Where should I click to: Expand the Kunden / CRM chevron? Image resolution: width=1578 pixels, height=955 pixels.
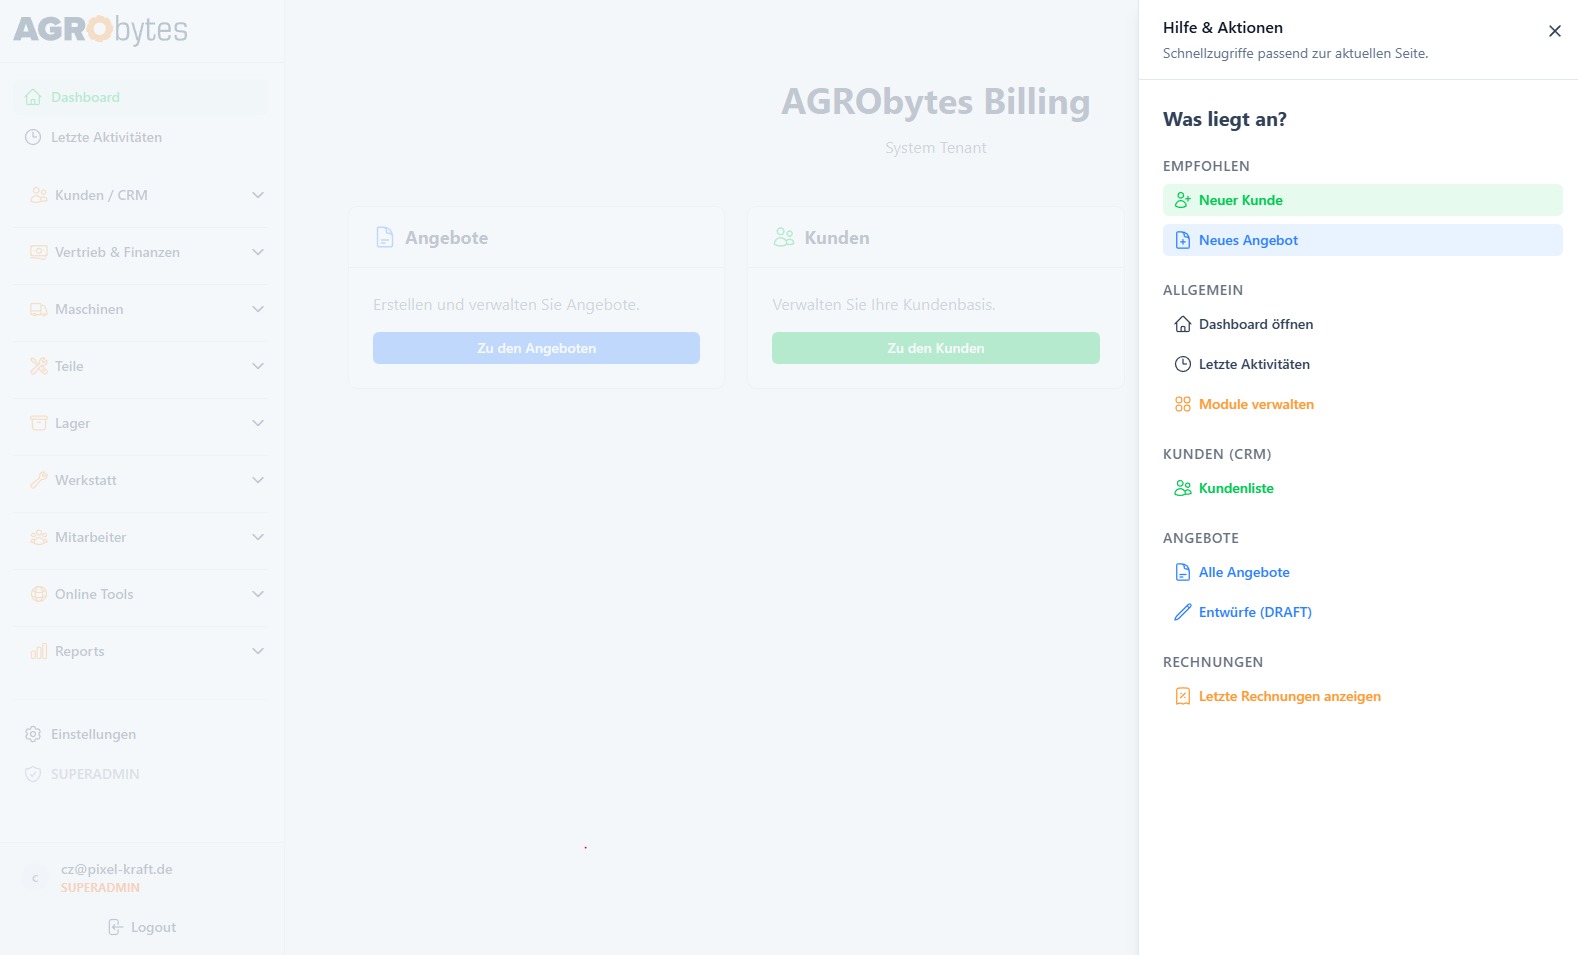258,195
